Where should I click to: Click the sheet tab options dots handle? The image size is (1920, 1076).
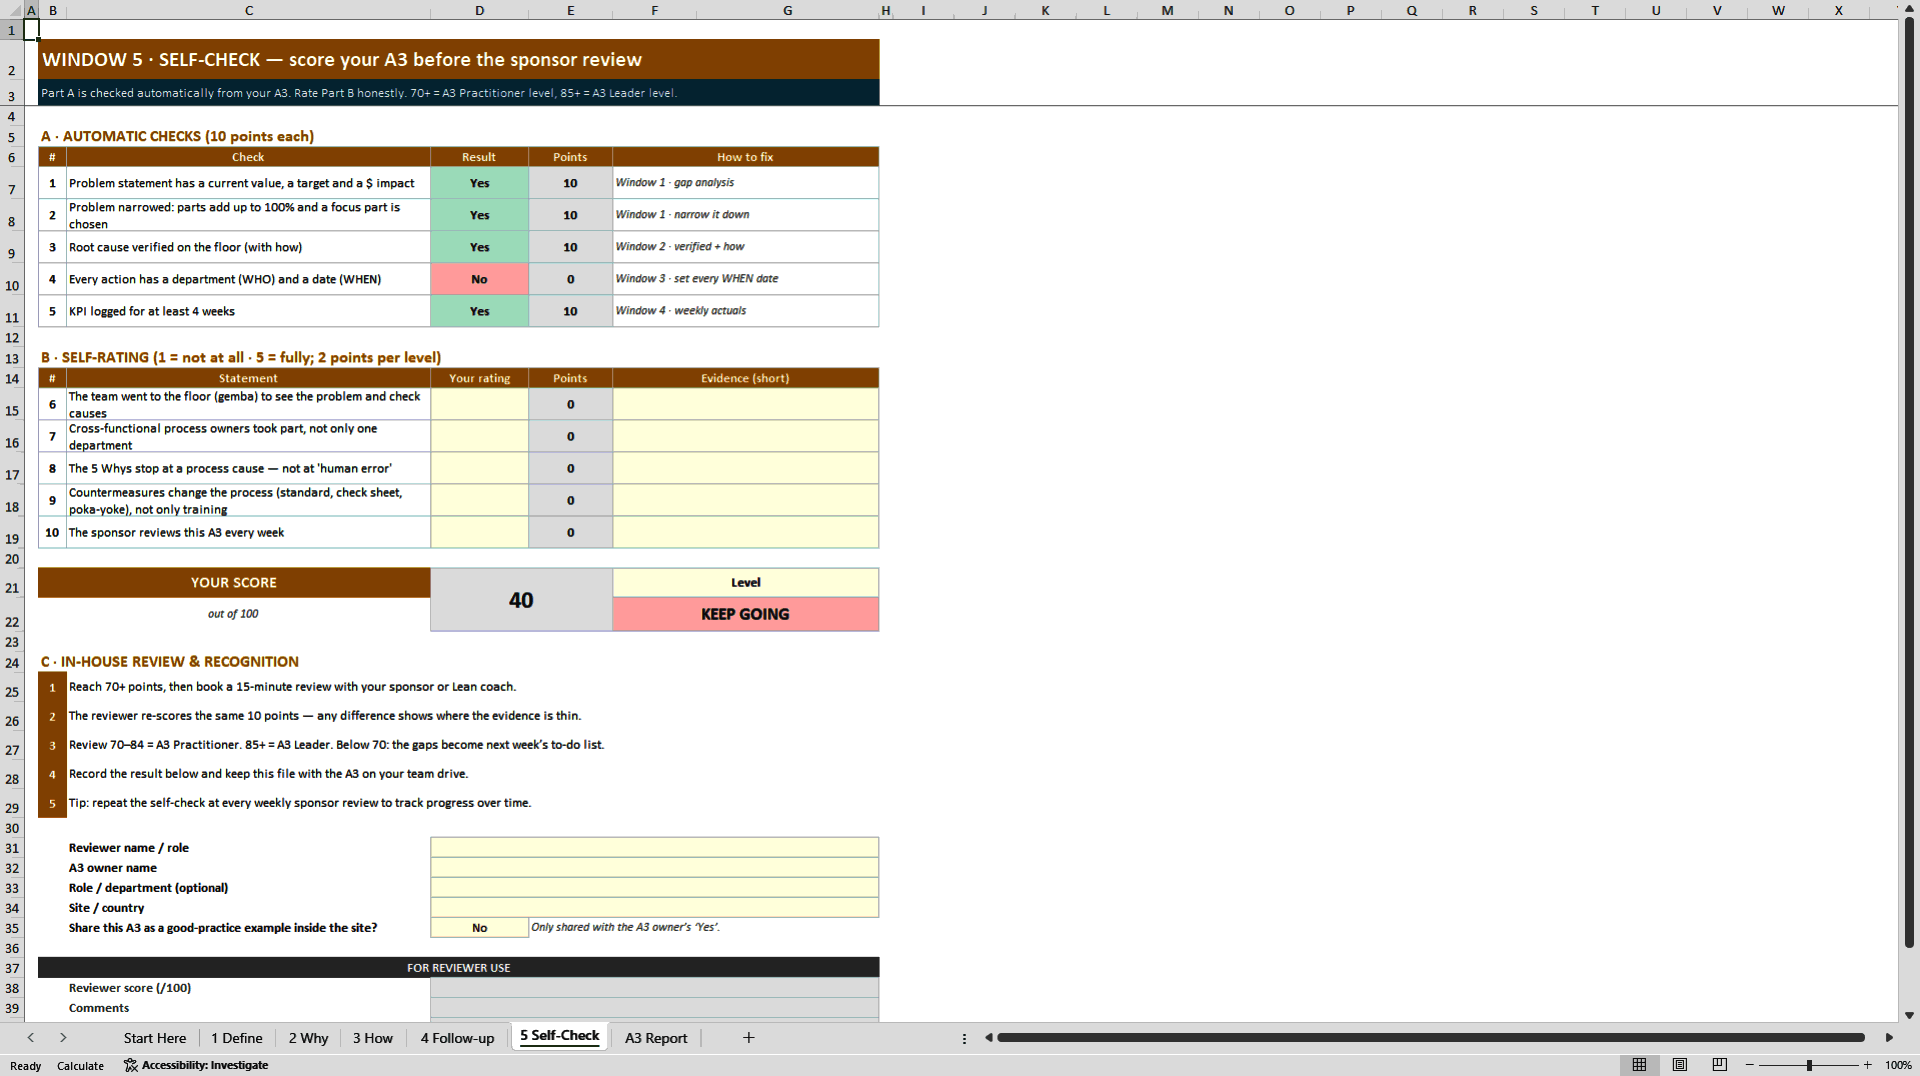tap(964, 1038)
